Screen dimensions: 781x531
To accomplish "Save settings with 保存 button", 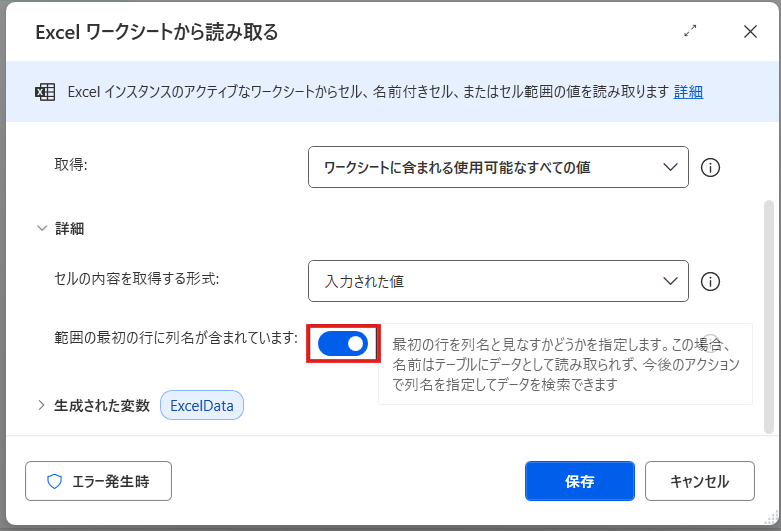I will pos(579,481).
